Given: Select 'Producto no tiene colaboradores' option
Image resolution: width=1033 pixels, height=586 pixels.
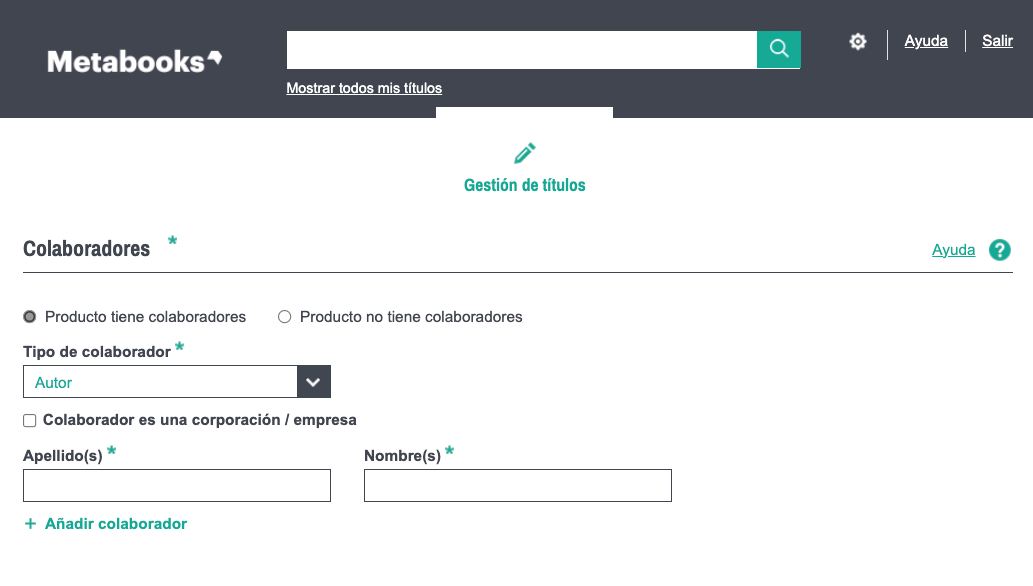Looking at the screenshot, I should tap(285, 317).
